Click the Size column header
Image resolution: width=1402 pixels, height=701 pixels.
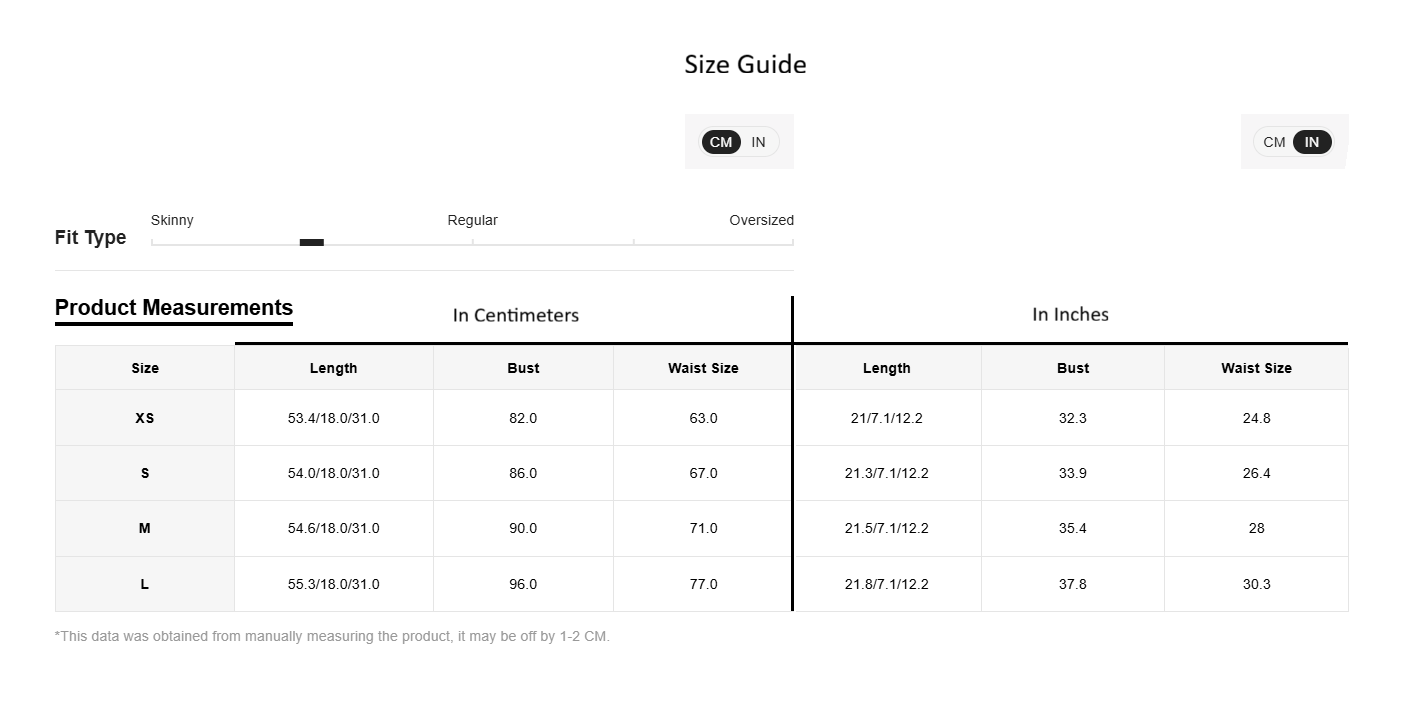coord(145,368)
